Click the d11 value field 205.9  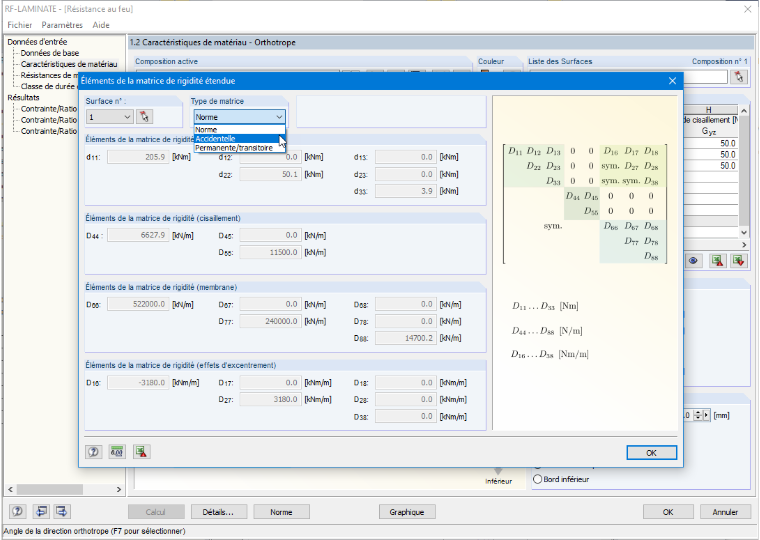tap(139, 157)
